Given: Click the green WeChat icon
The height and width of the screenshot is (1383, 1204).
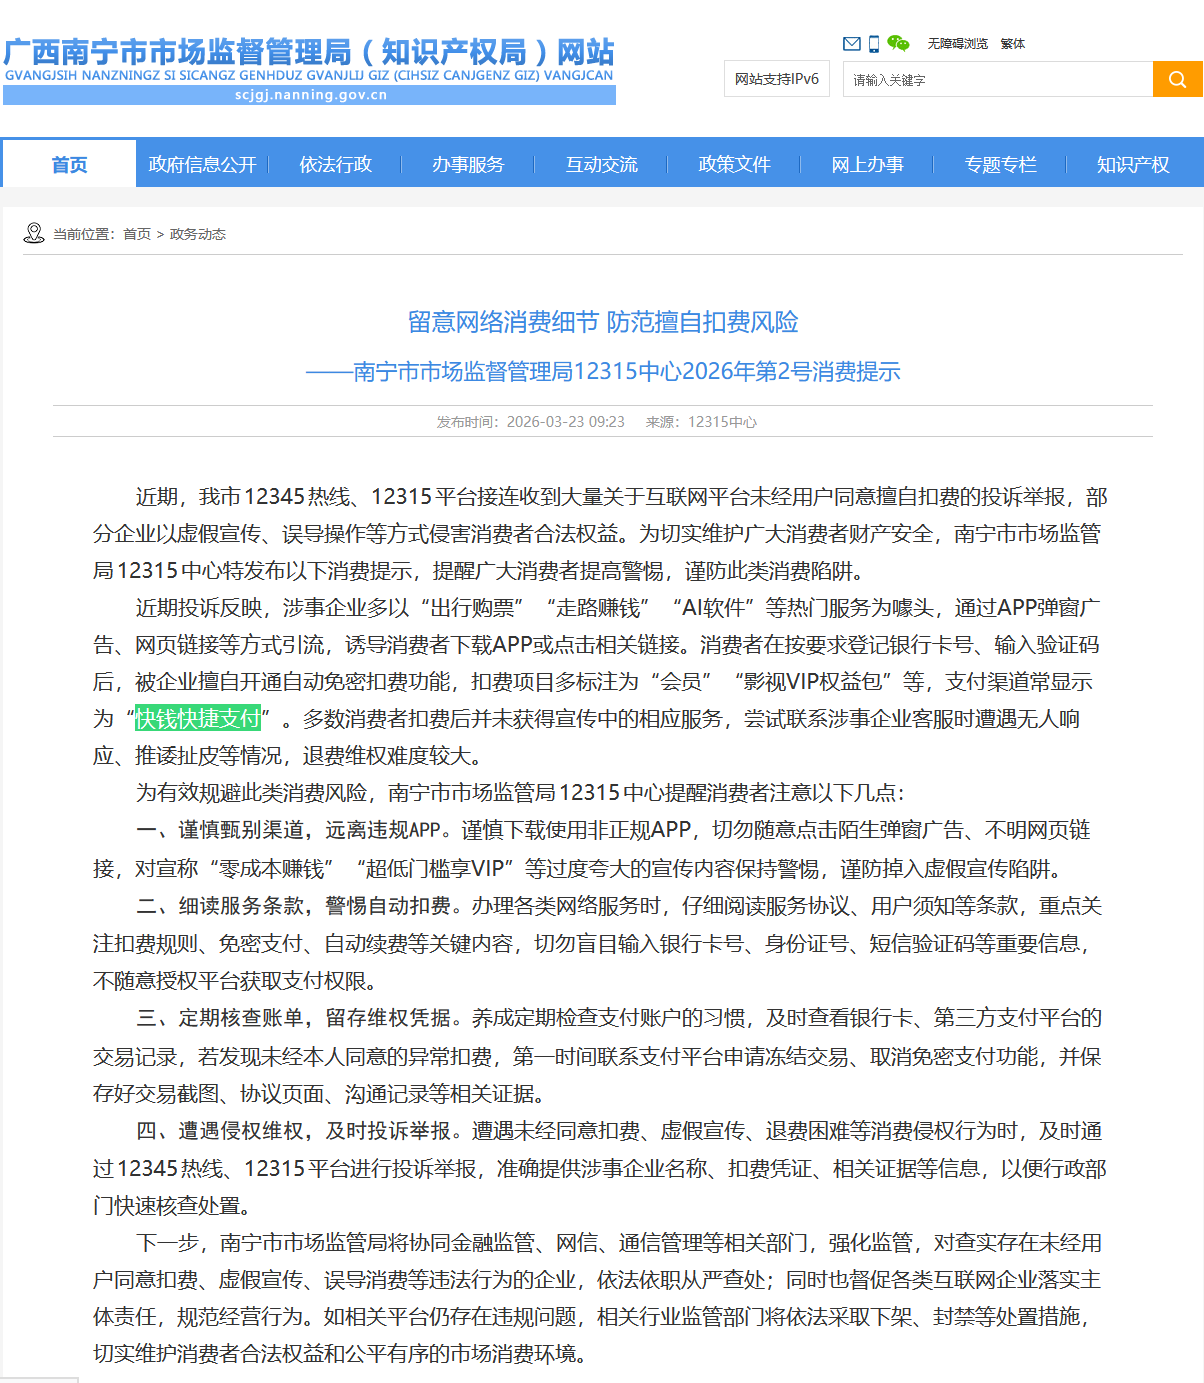Looking at the screenshot, I should [x=898, y=44].
